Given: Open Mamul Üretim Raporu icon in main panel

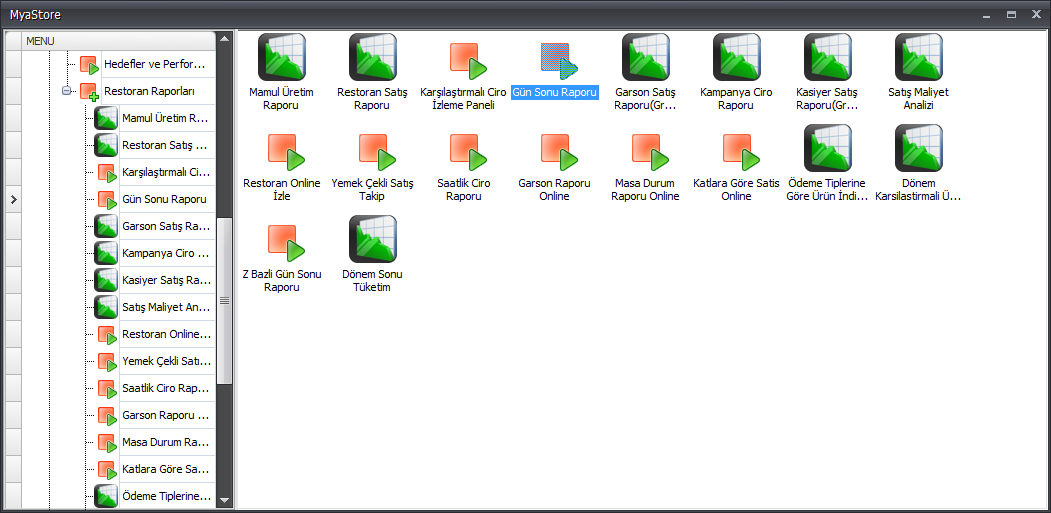Looking at the screenshot, I should [282, 57].
